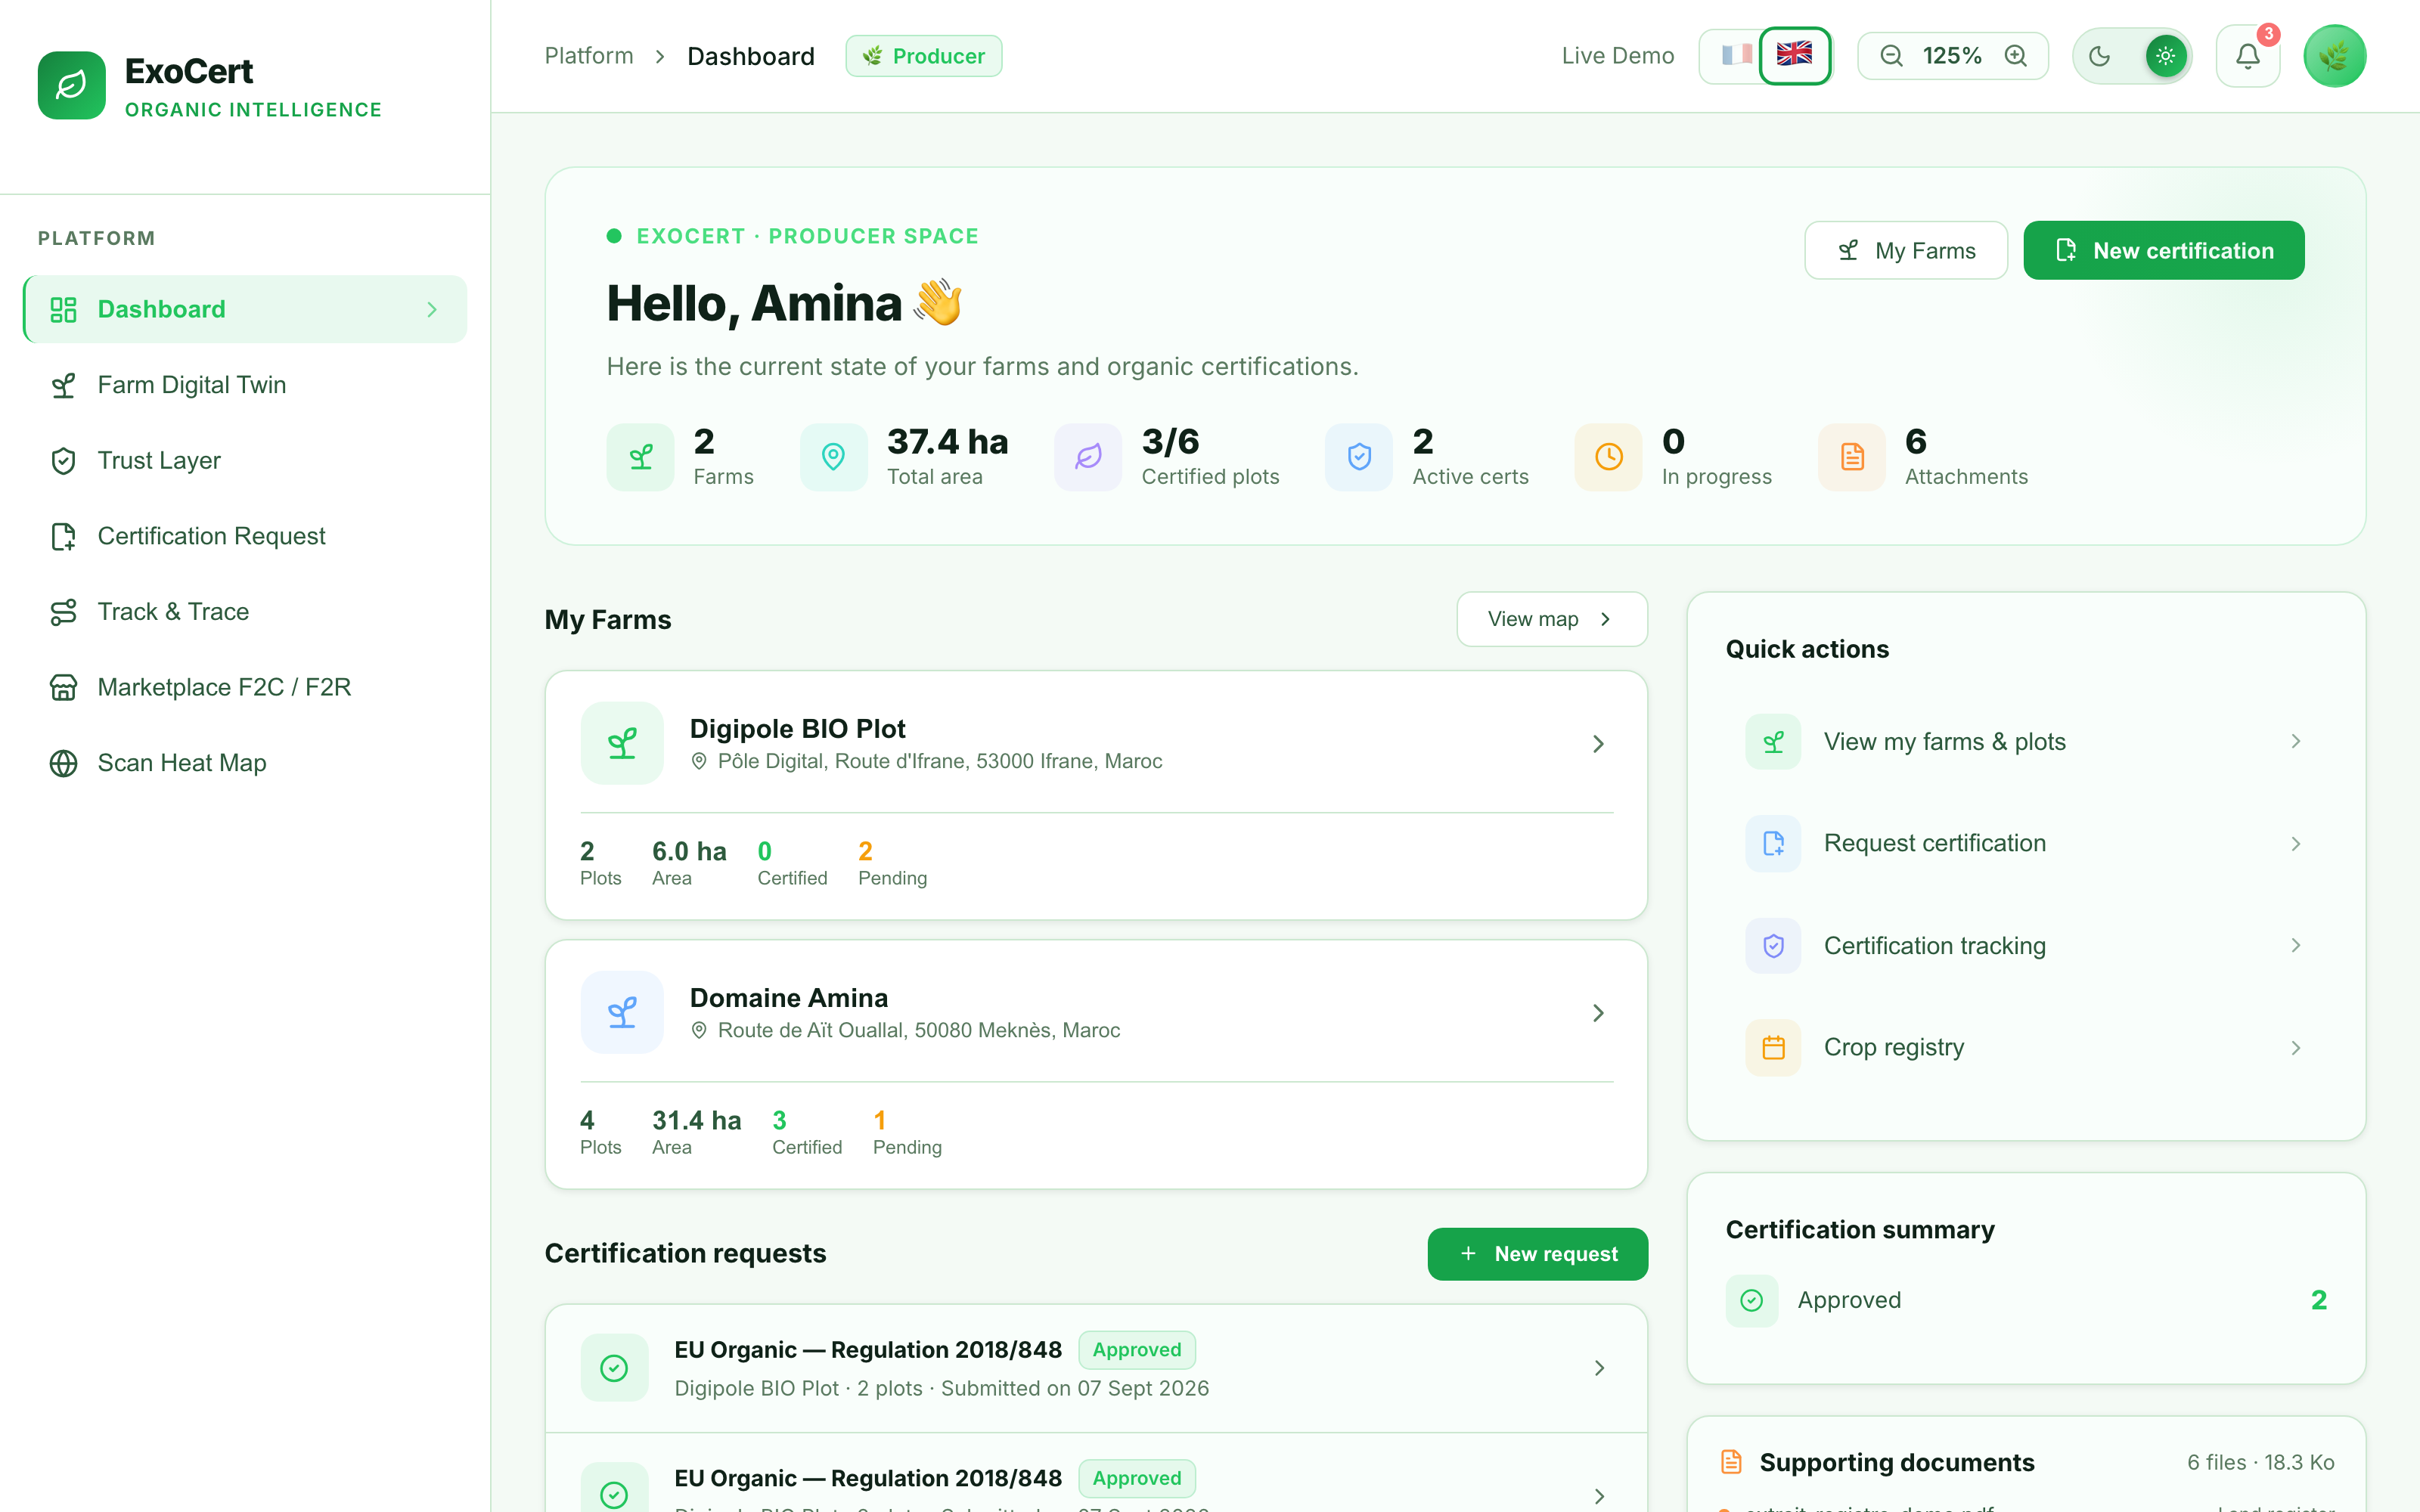This screenshot has height=1512, width=2420.
Task: Zoom in with the plus magnifier icon
Action: click(x=2016, y=56)
